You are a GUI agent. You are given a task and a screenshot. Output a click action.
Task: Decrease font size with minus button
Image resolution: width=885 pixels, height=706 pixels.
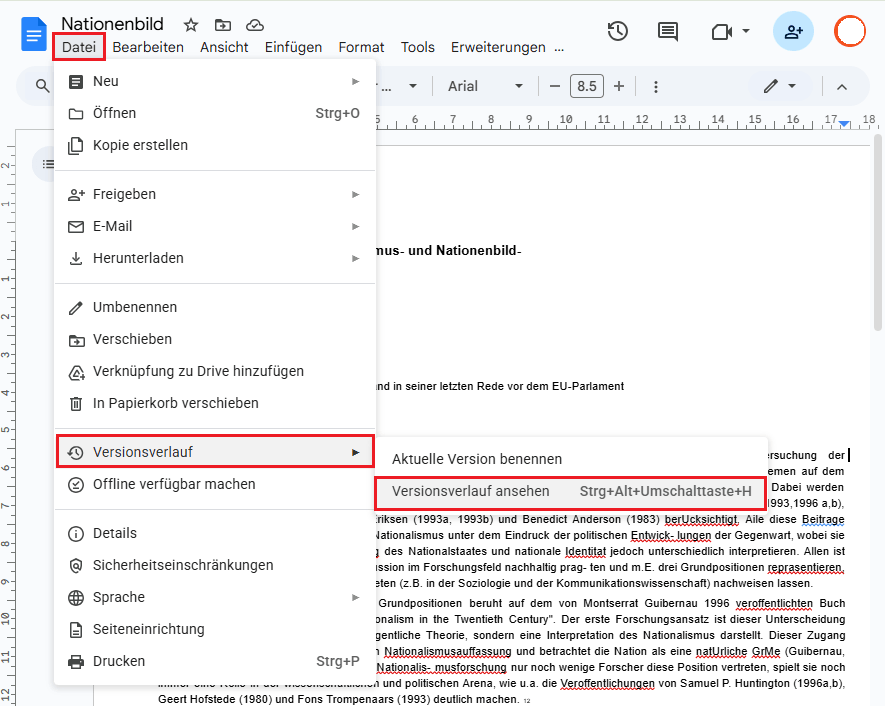tap(555, 86)
